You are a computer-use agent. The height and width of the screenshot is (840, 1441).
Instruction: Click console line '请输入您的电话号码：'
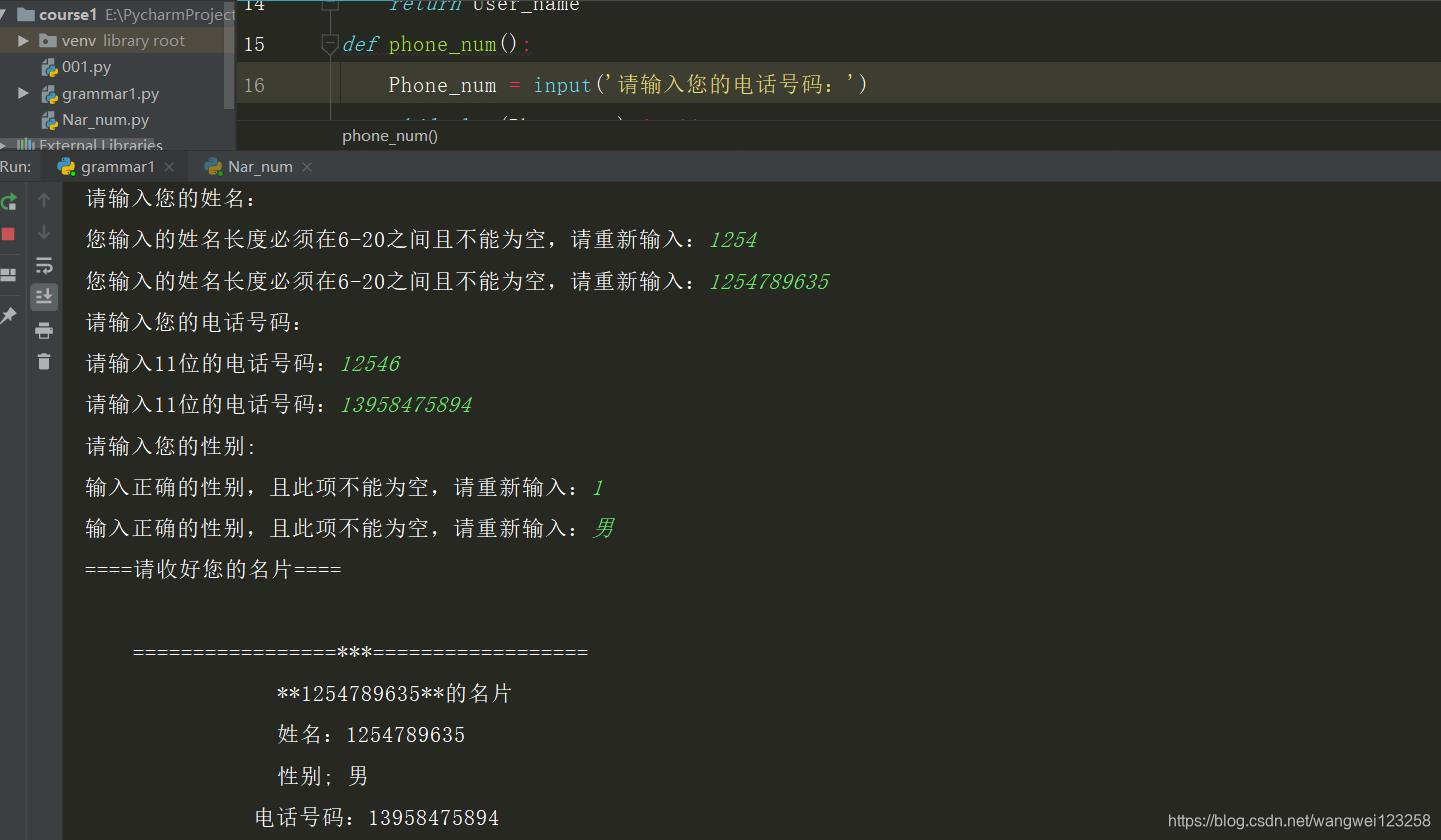coord(194,323)
